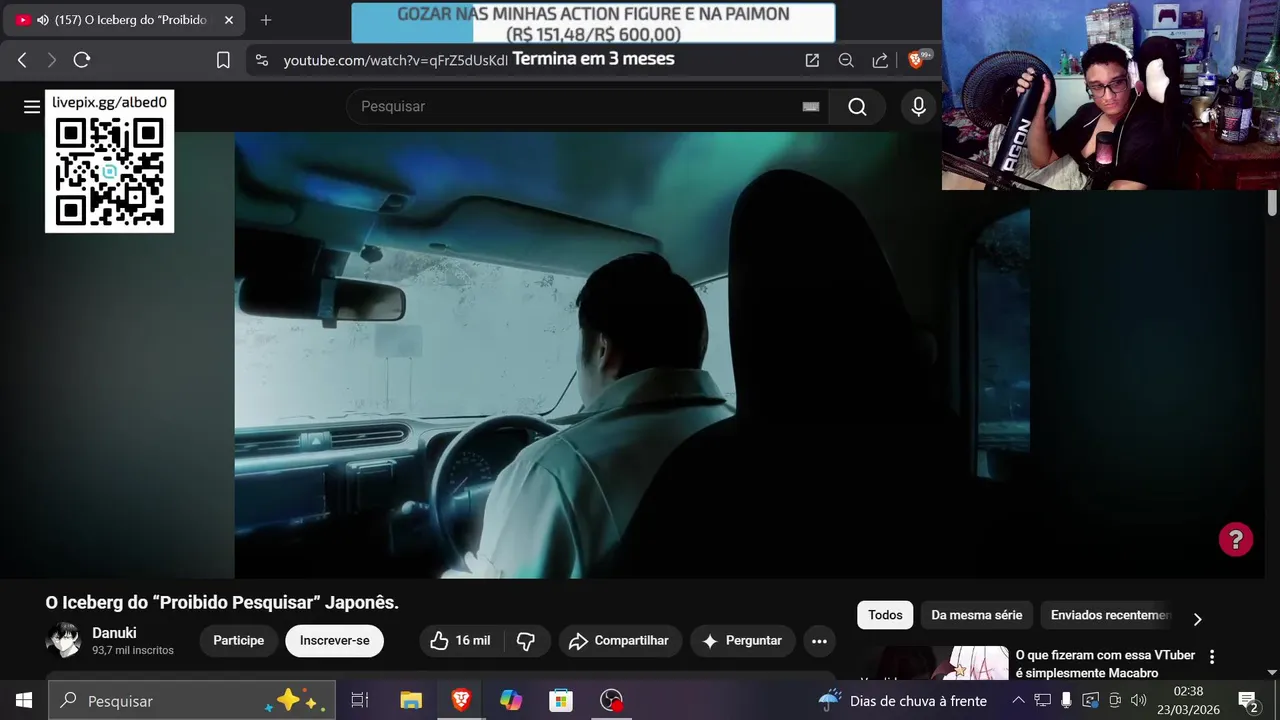This screenshot has height=720, width=1280.
Task: Click the Inscrever-se subscribe button
Action: click(334, 641)
